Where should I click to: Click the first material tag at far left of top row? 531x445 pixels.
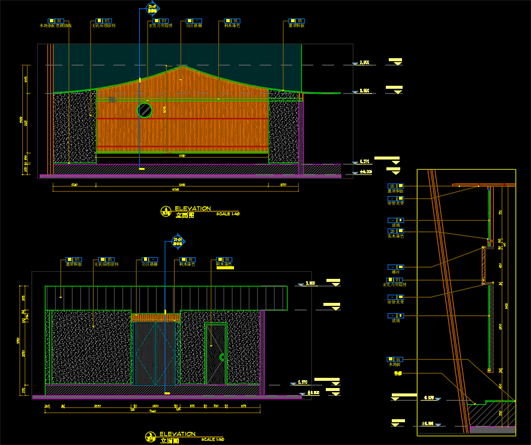(56, 21)
